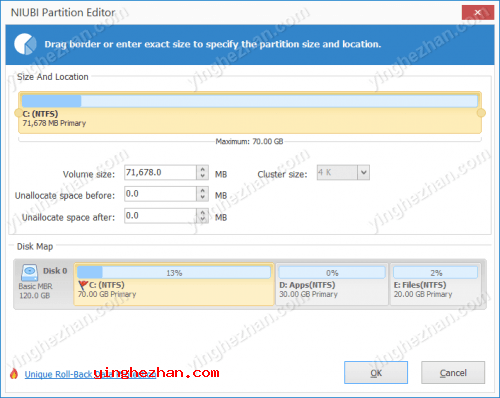Viewport: 500px width, 398px height.
Task: Click the 71,678 MB Primary text
Action: [54, 123]
